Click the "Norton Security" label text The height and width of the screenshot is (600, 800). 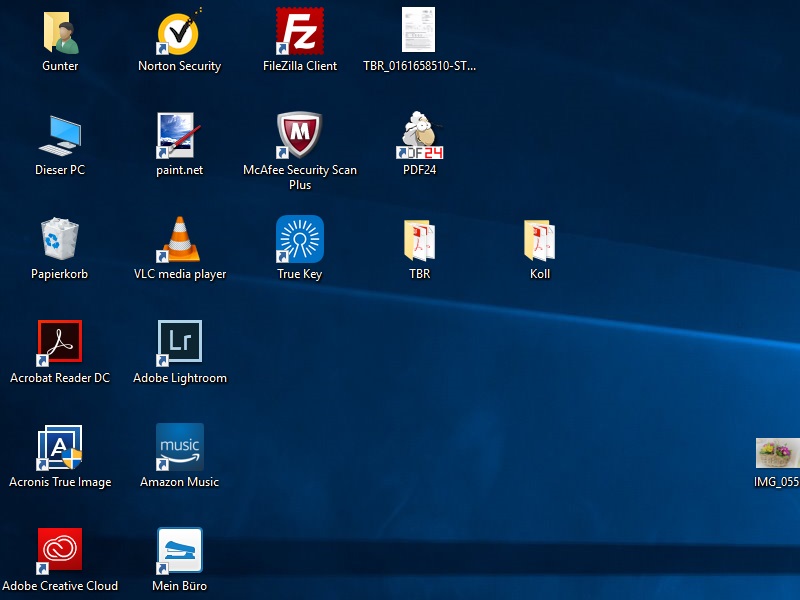coord(180,66)
